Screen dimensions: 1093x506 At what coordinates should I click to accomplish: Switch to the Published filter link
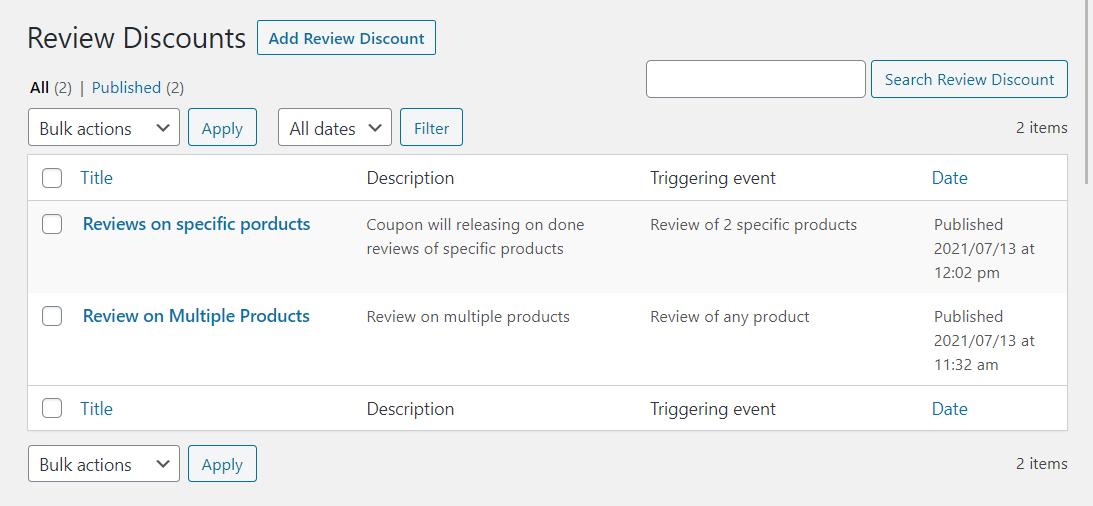click(x=126, y=88)
